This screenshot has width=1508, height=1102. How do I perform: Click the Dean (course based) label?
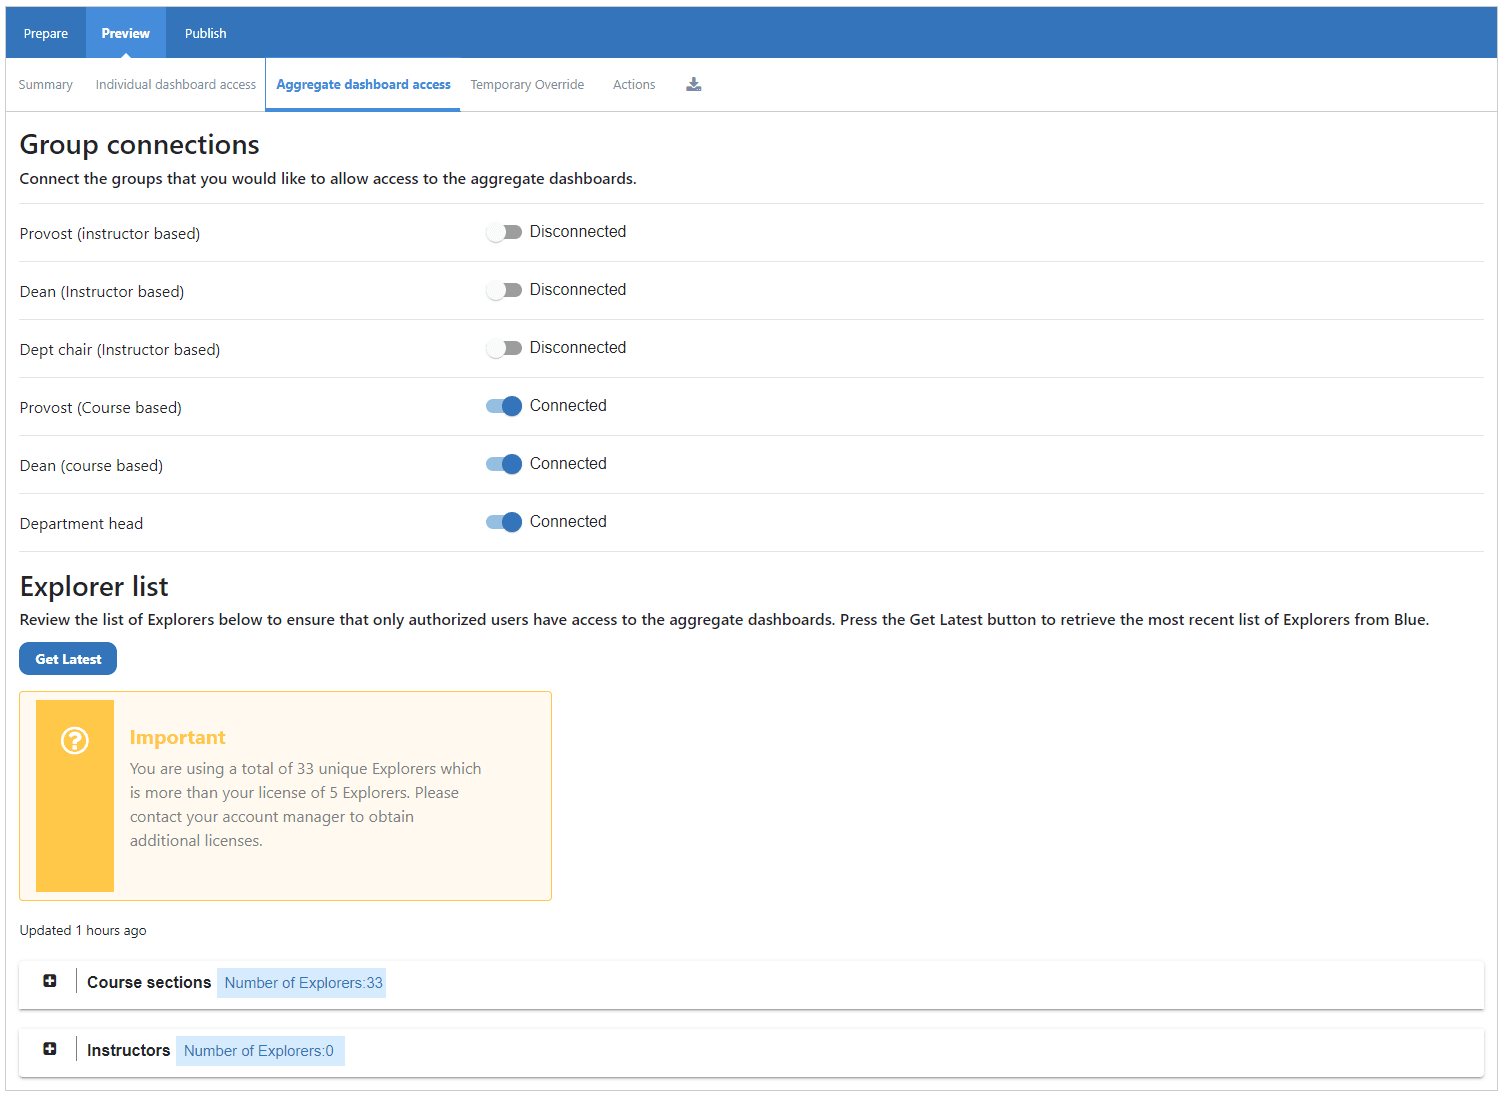[x=91, y=466]
